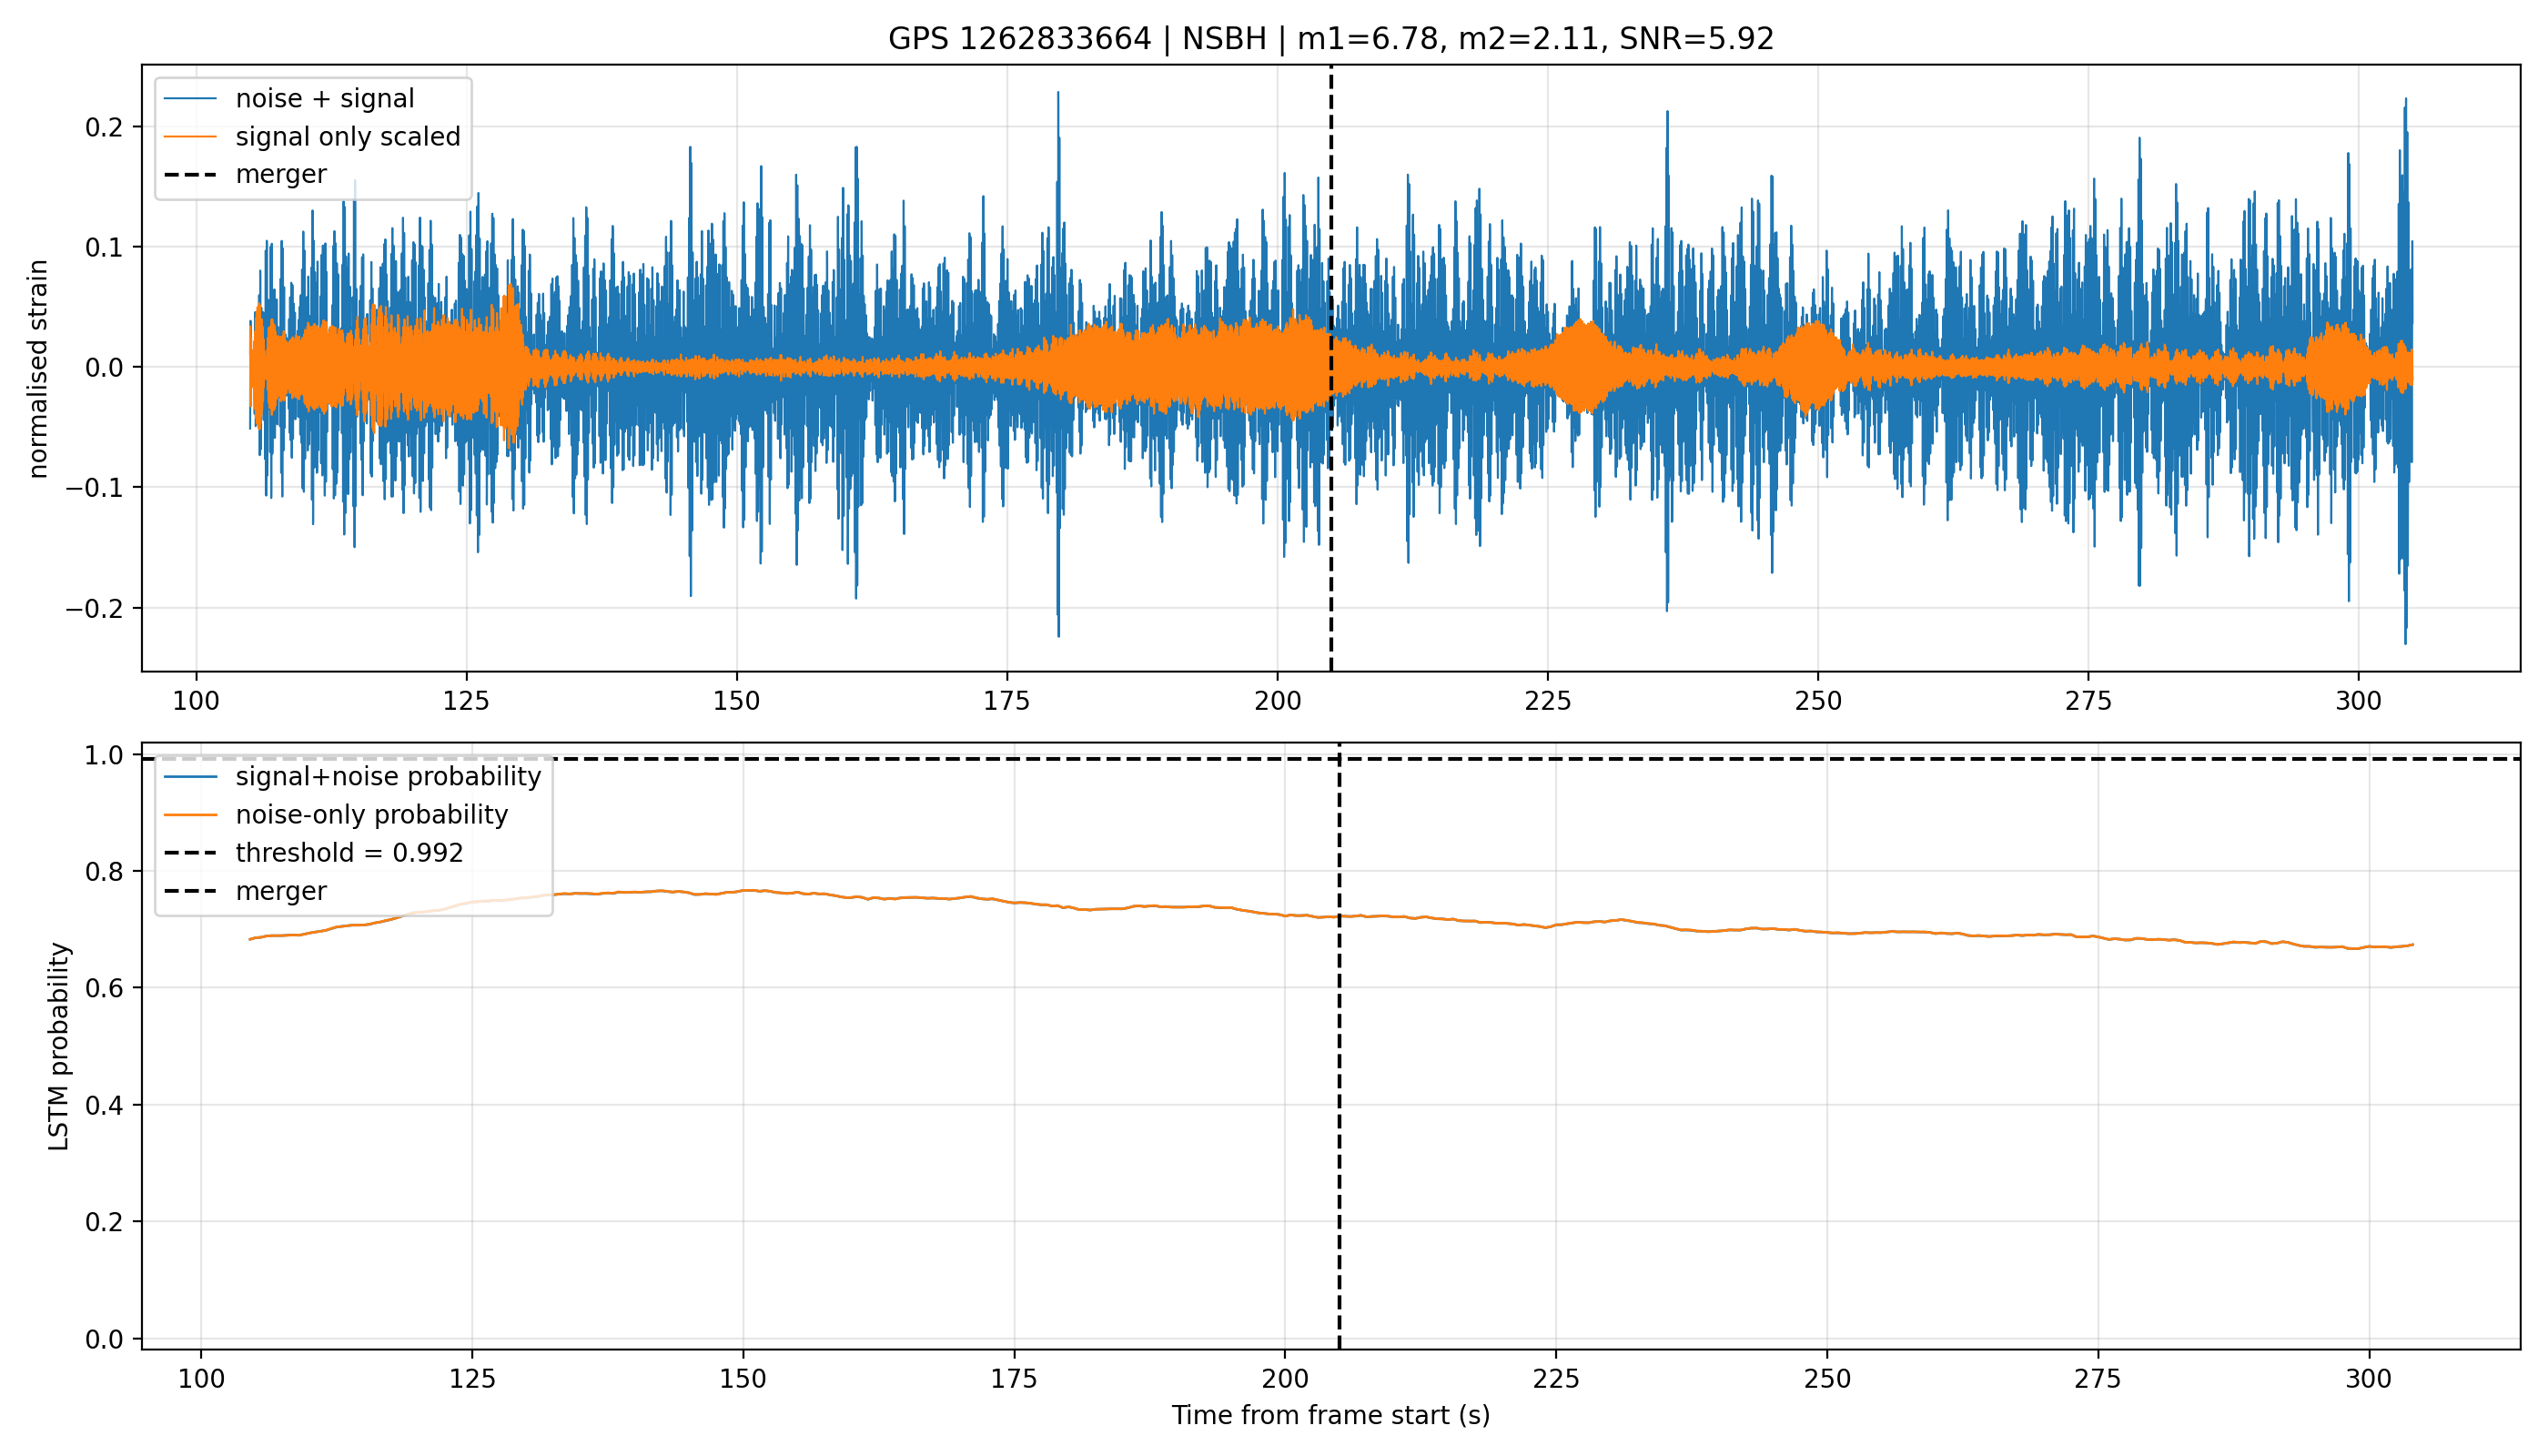This screenshot has width=2548, height=1456.
Task: Click the 'LSTM probability' y-axis label
Action: [x=59, y=1047]
